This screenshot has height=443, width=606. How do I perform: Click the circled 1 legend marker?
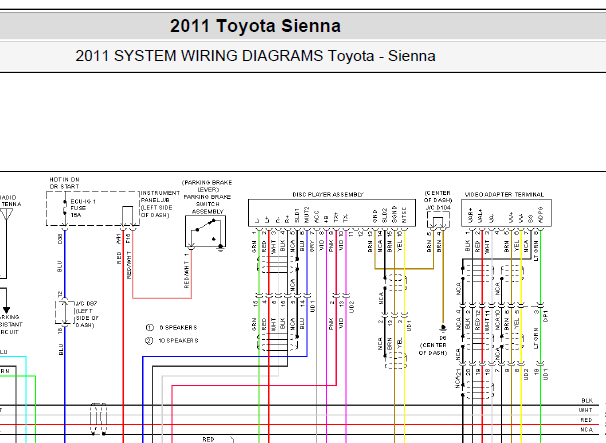click(150, 328)
